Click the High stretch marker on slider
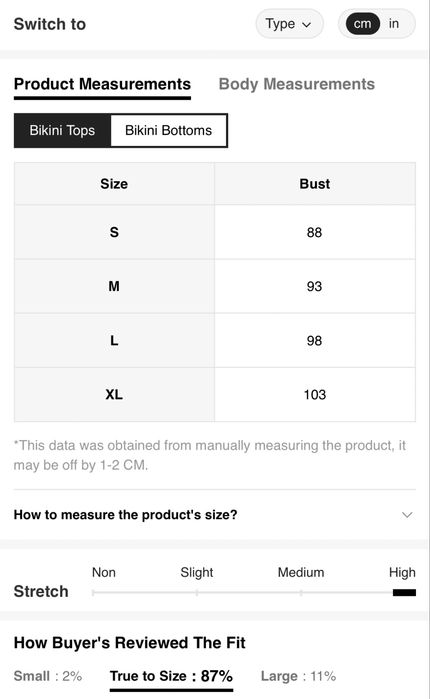The width and height of the screenshot is (430, 699). point(404,592)
